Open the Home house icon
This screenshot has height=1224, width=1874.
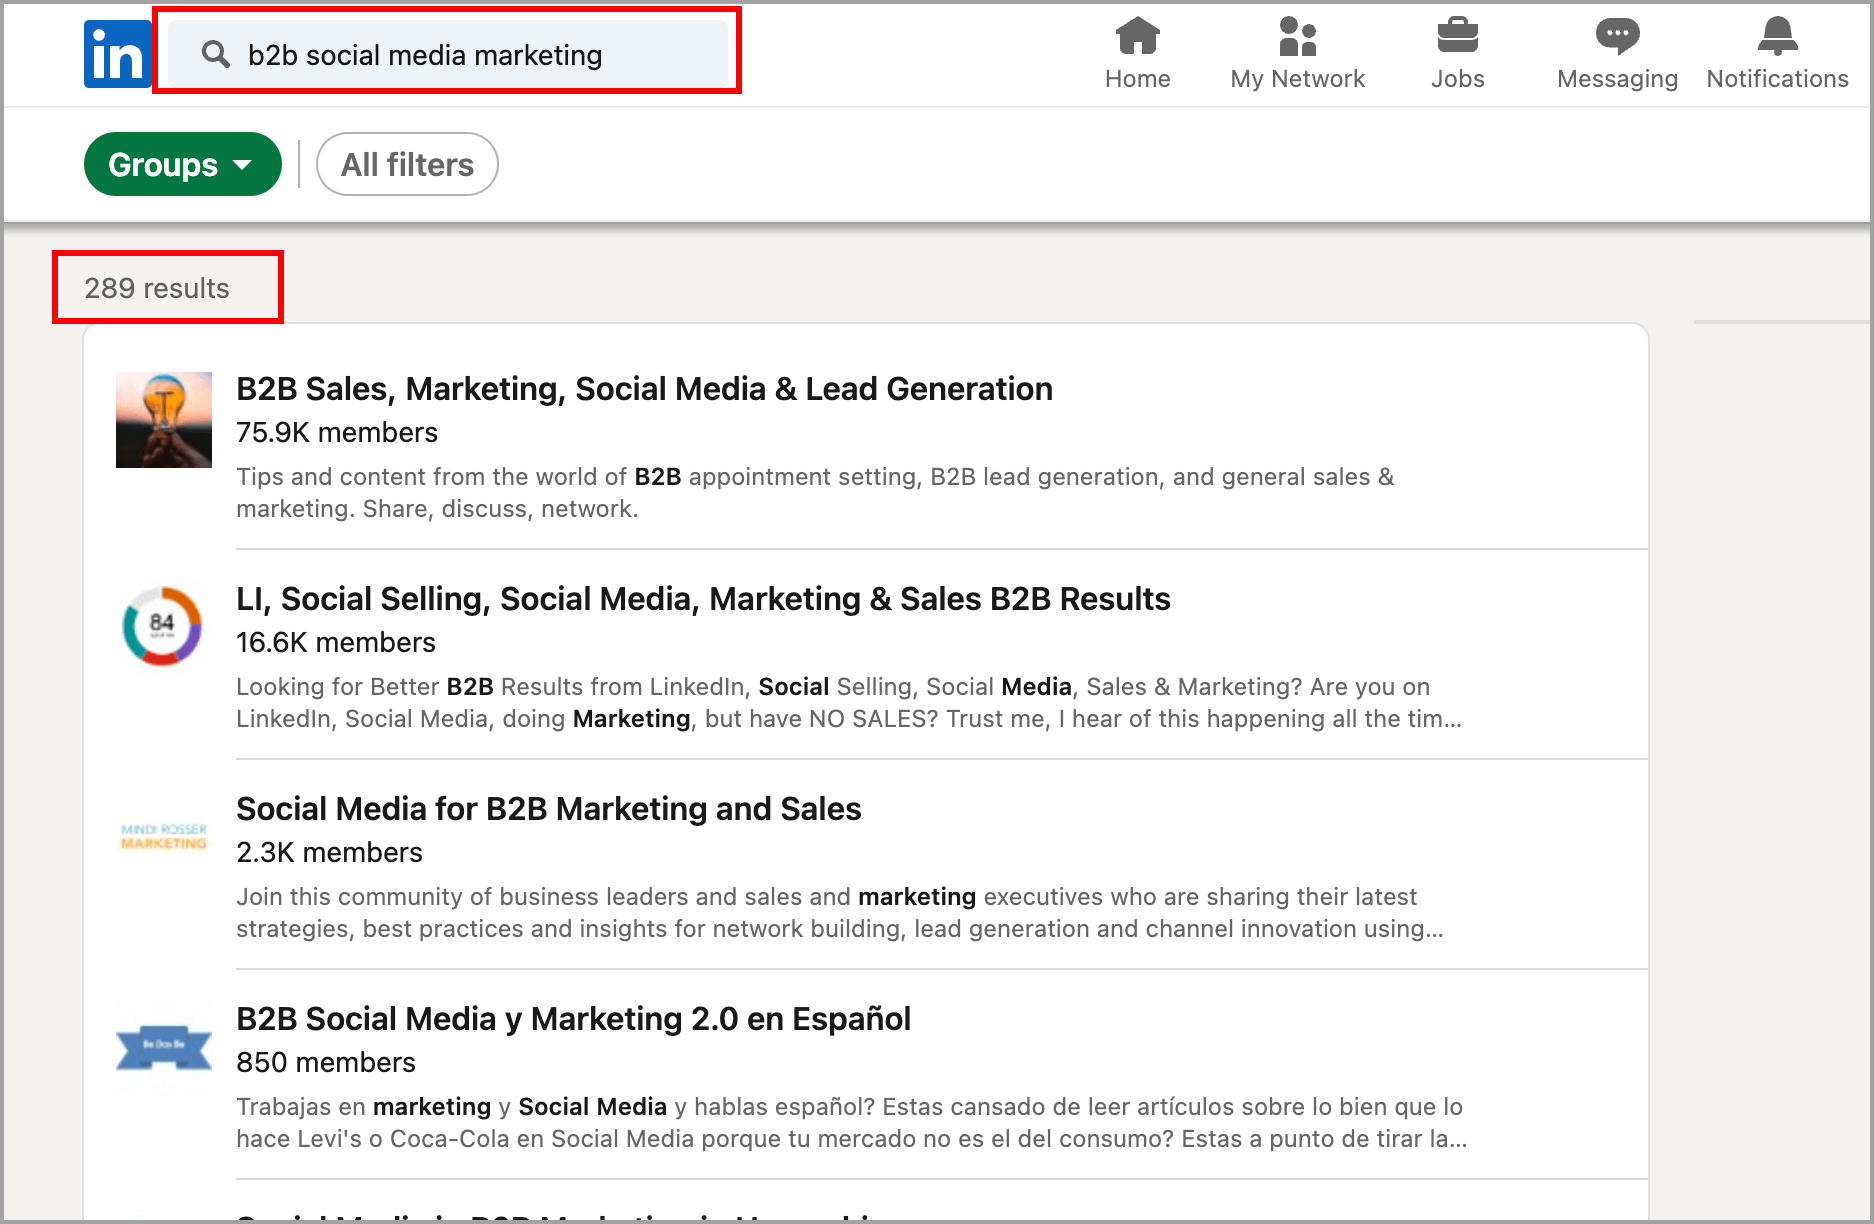pos(1137,37)
